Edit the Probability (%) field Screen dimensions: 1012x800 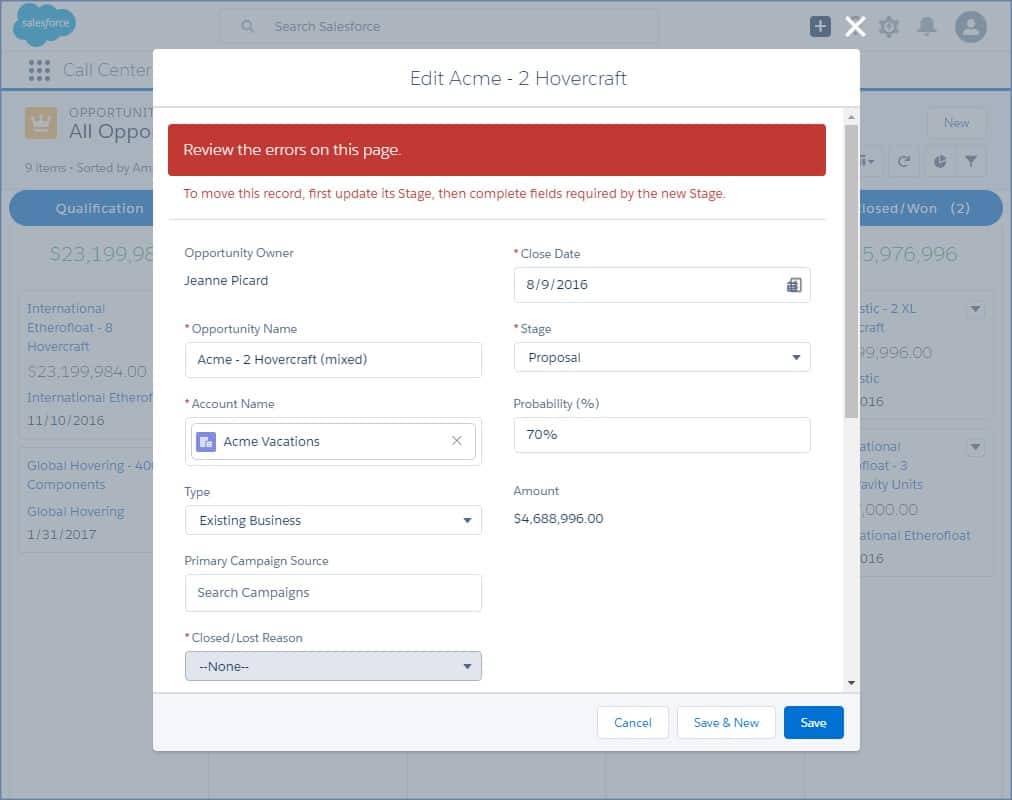662,435
